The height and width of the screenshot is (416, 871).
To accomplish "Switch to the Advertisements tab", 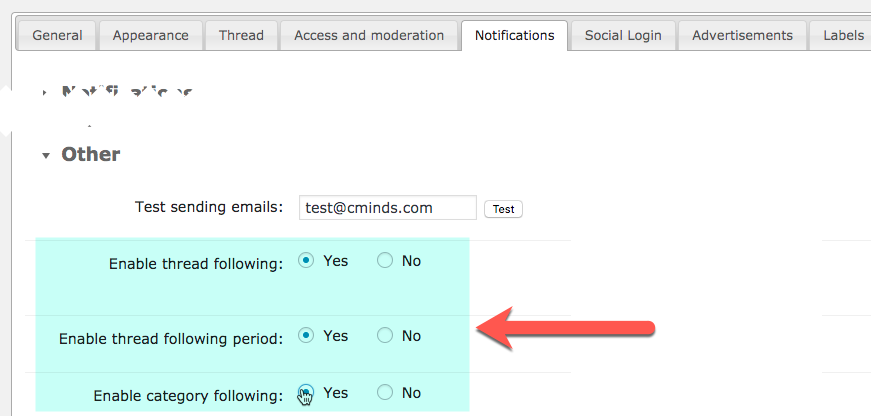I will coord(742,36).
